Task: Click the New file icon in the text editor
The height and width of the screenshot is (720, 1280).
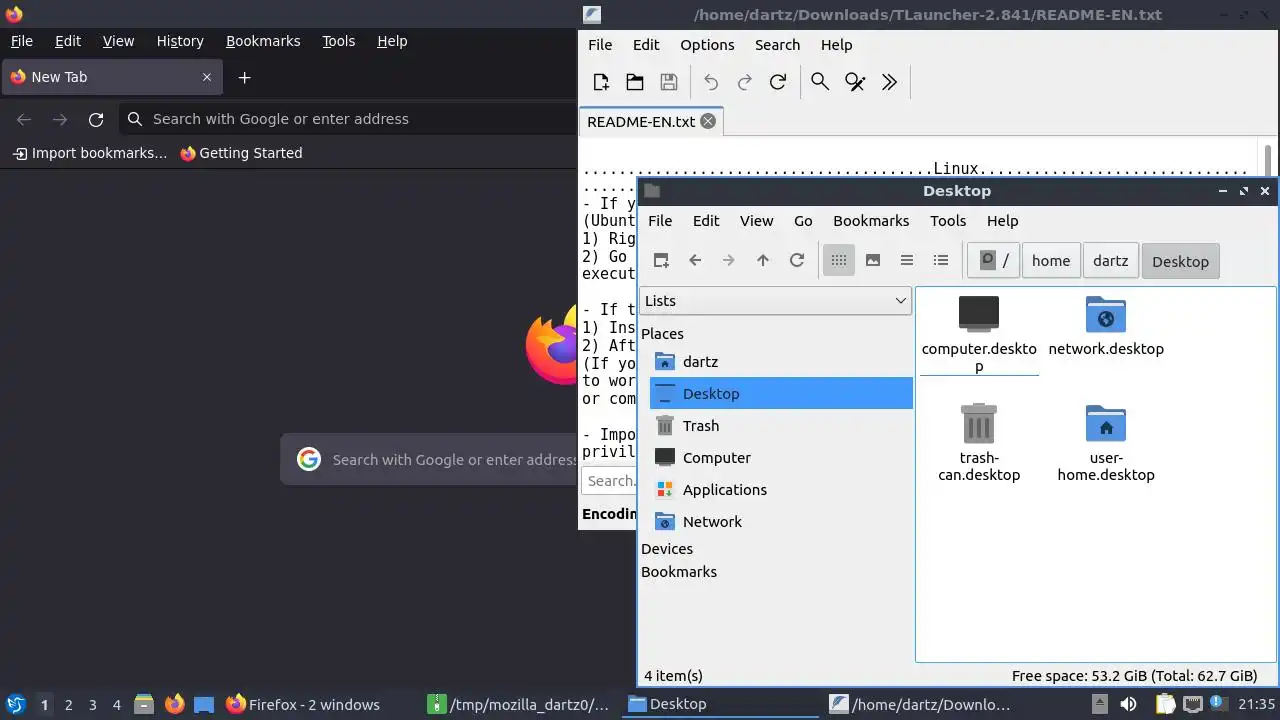Action: [x=601, y=82]
